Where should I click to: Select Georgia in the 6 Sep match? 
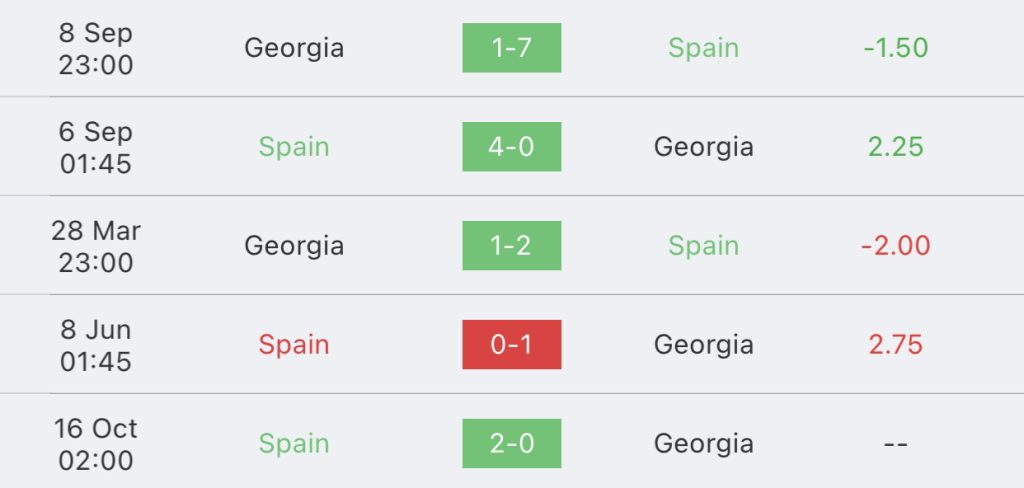[x=703, y=147]
